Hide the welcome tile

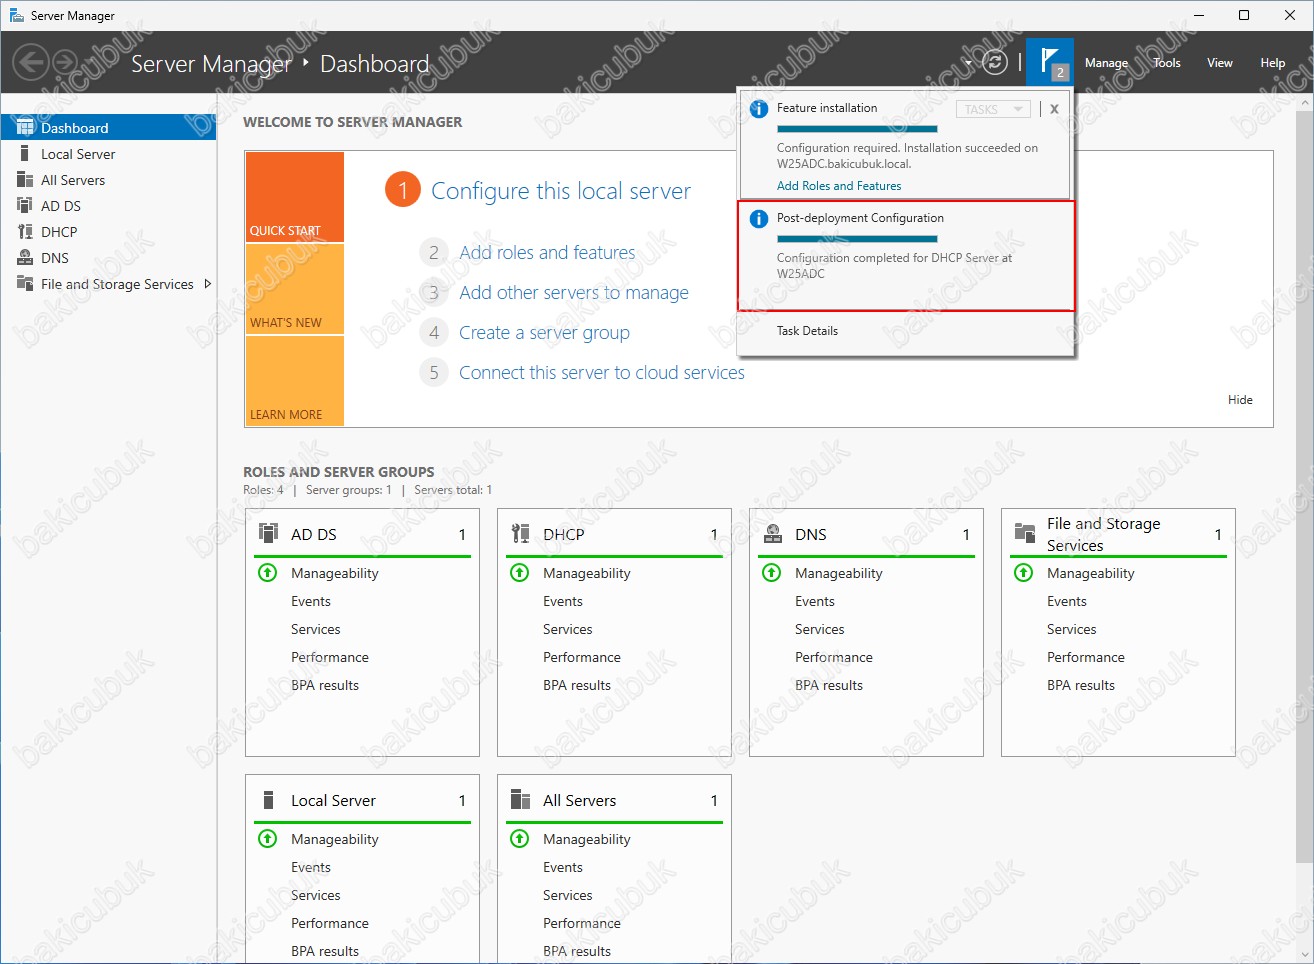point(1240,400)
